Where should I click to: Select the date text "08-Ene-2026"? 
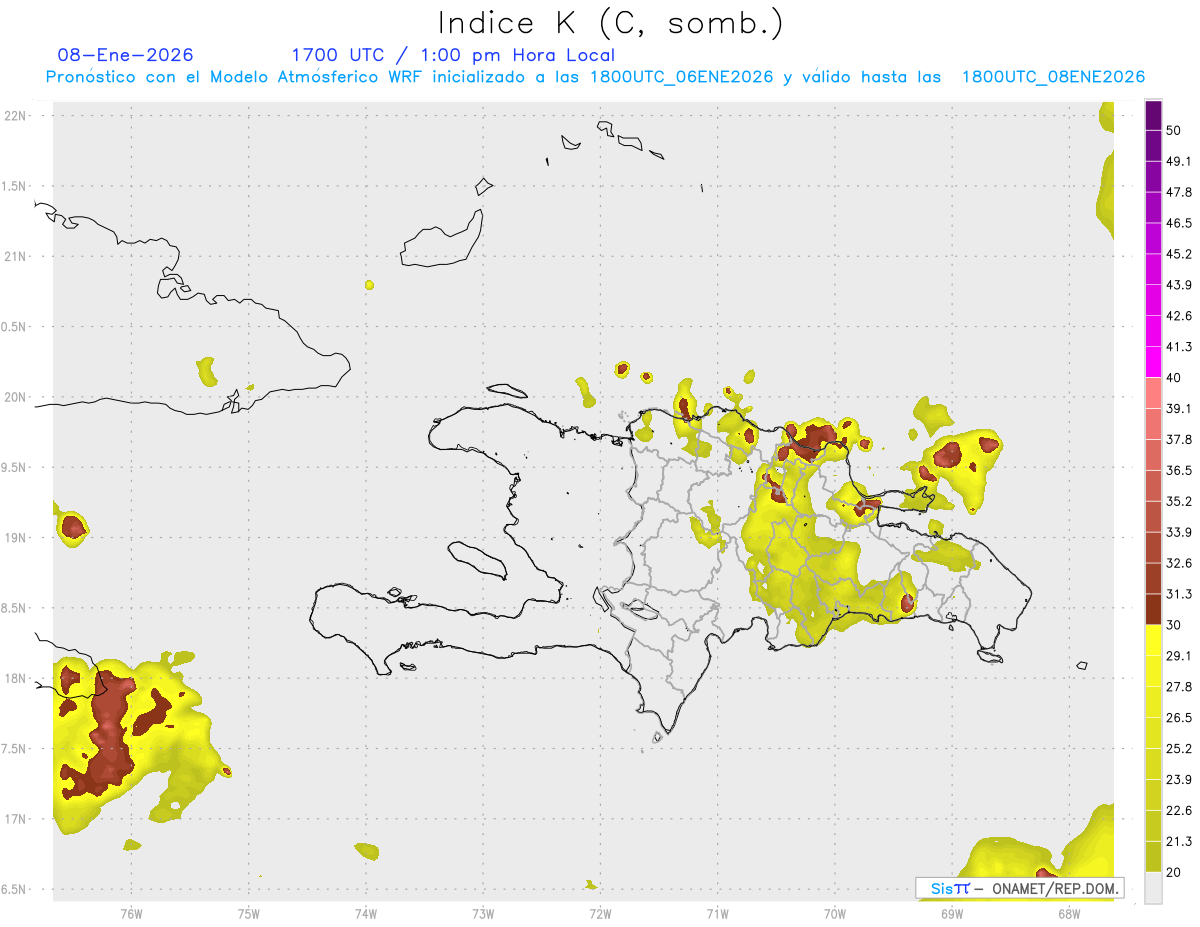(126, 55)
